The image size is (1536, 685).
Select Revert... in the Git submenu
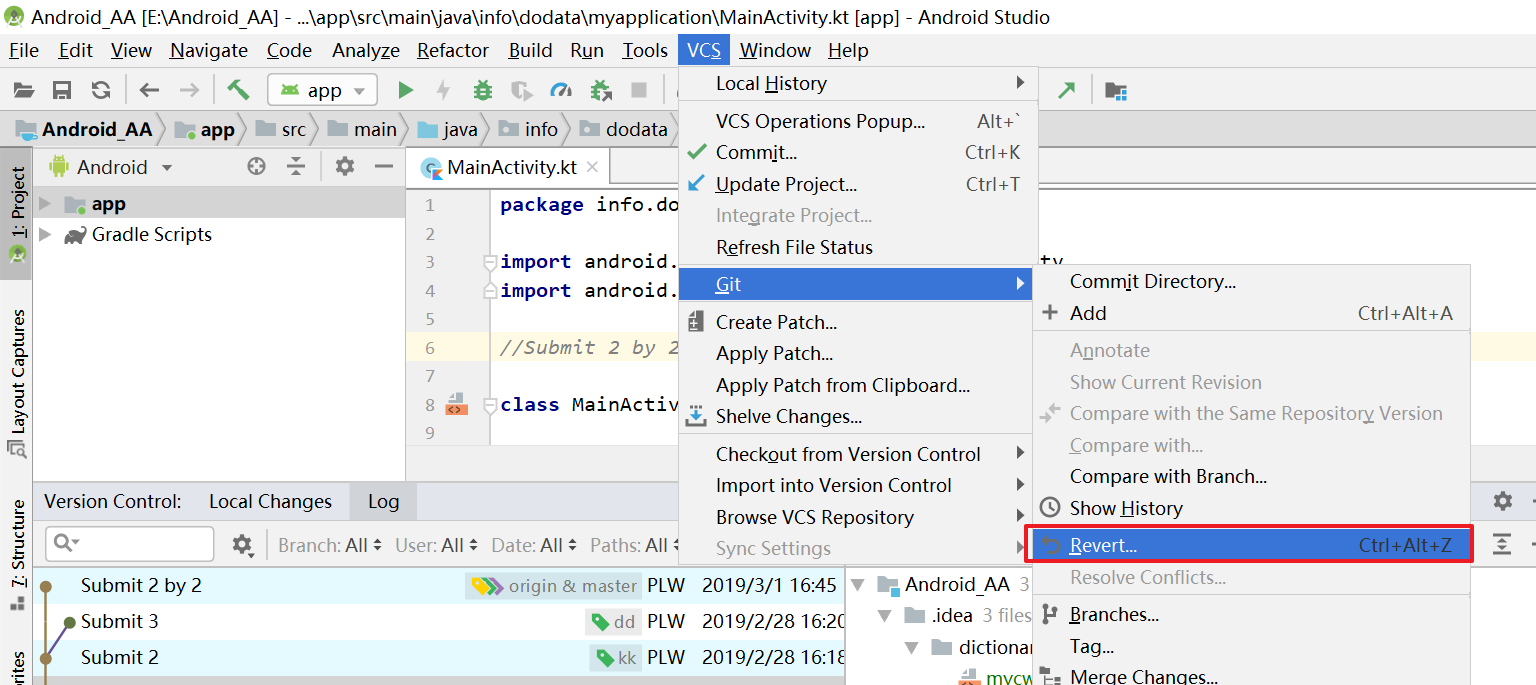tap(1252, 545)
